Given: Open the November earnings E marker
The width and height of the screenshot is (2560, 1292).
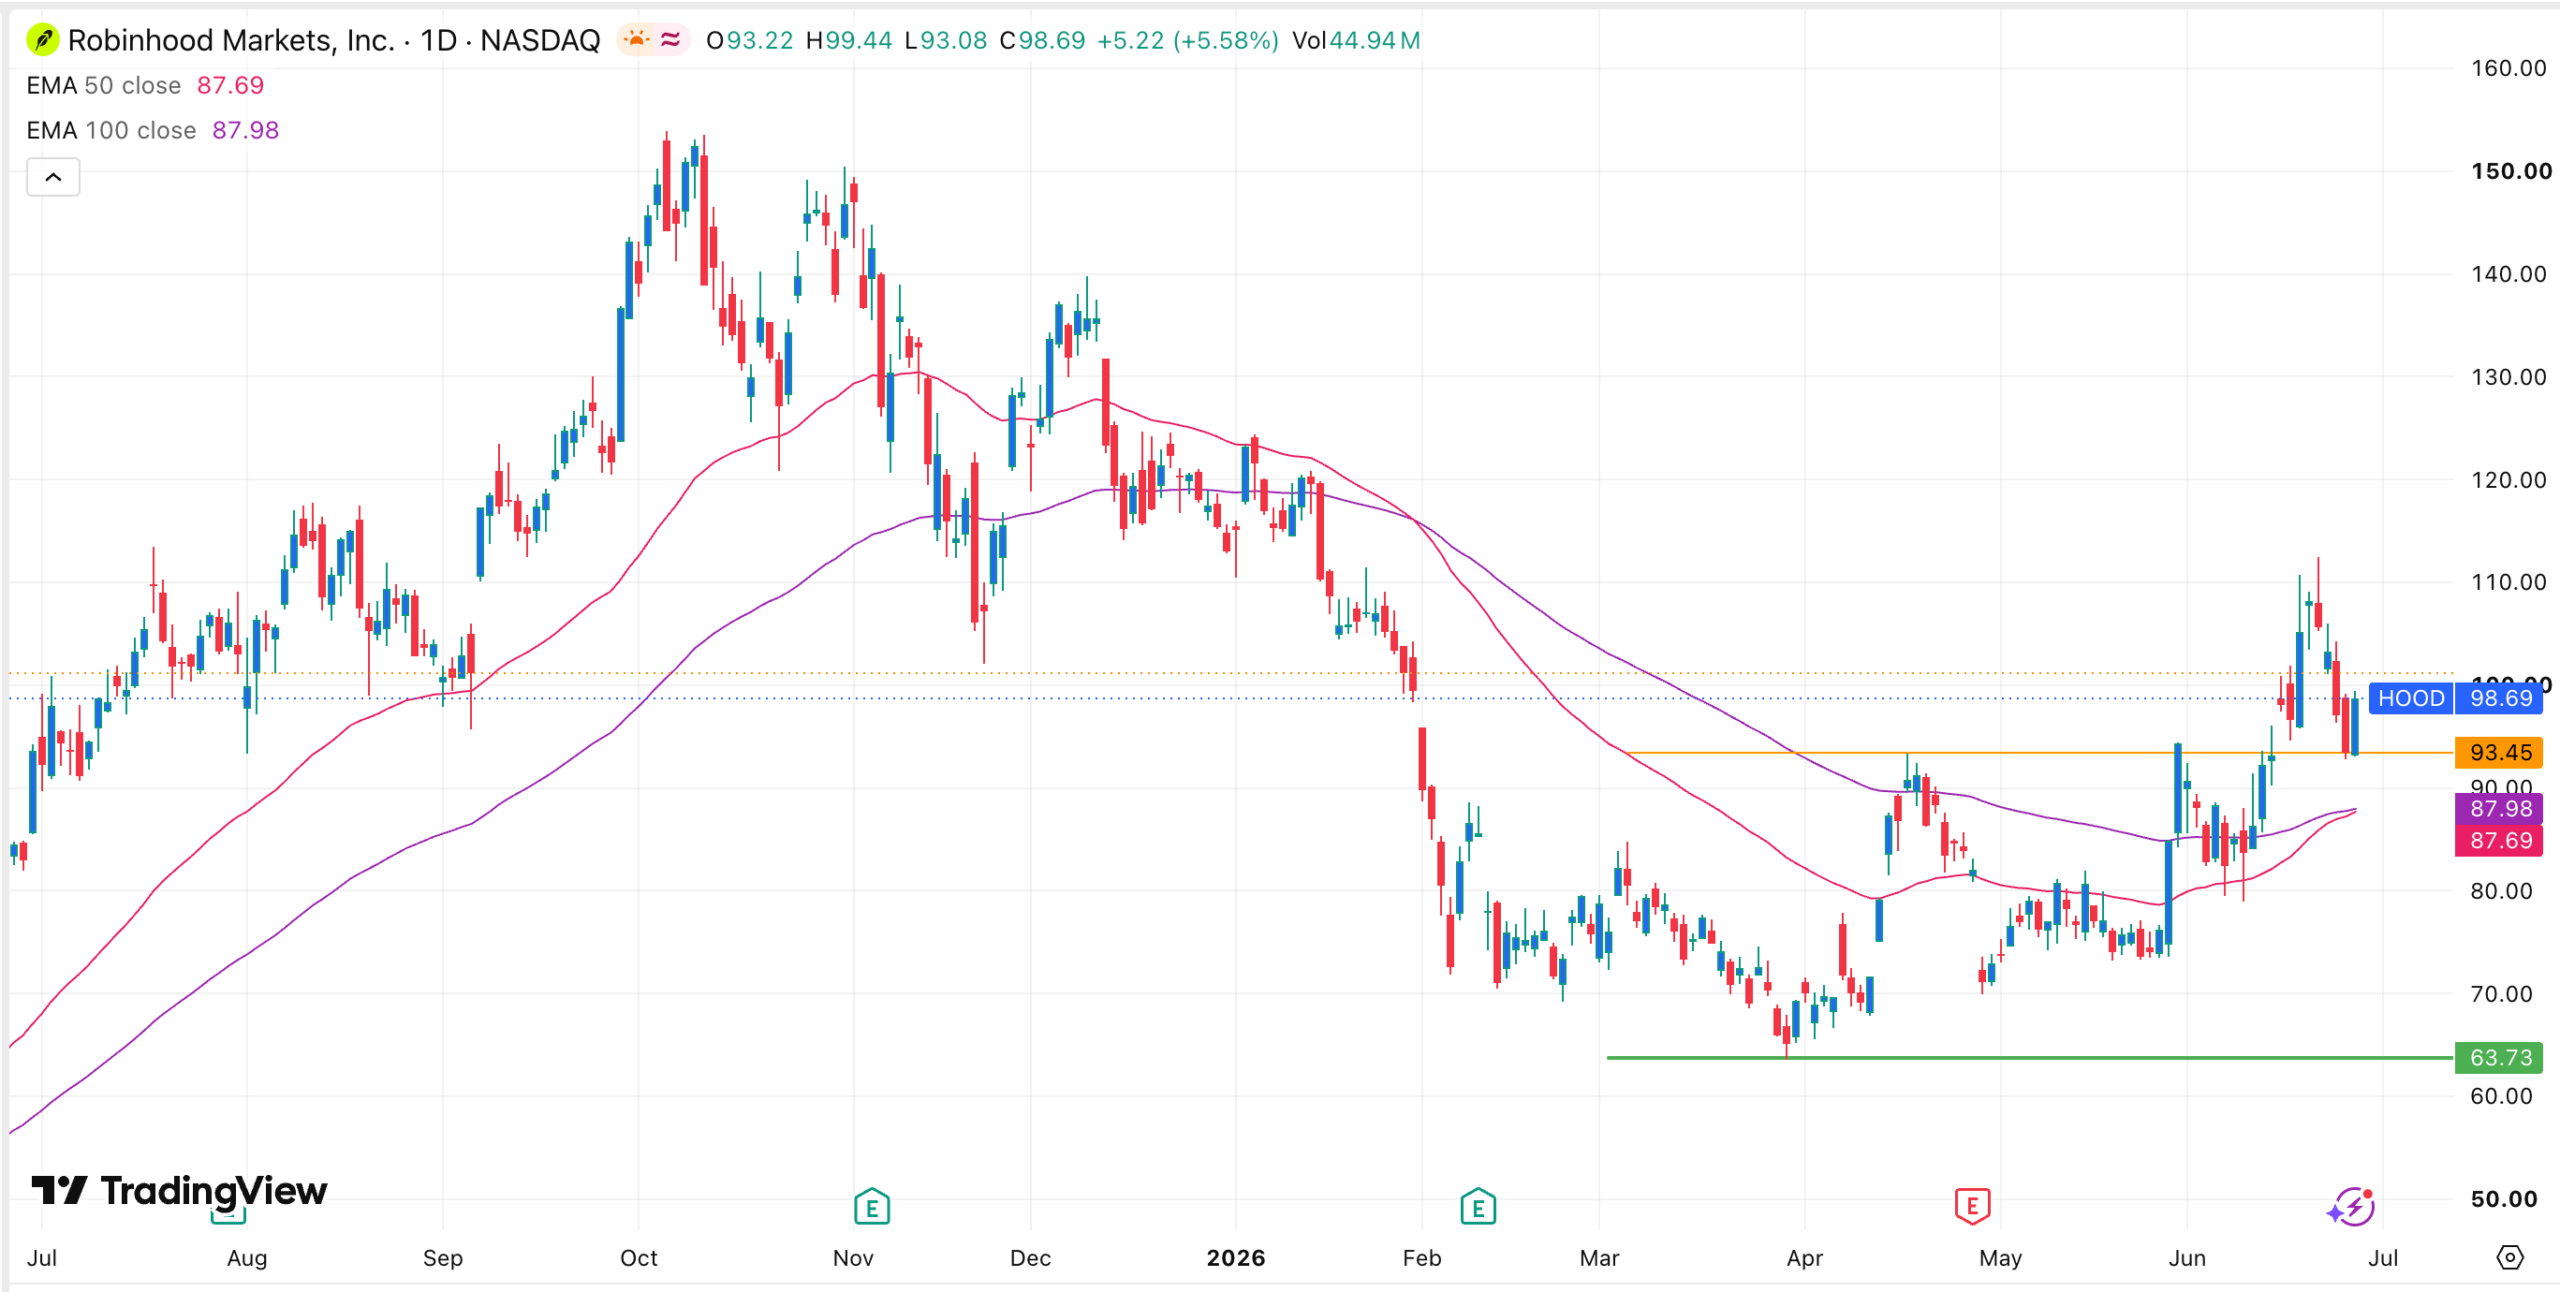Looking at the screenshot, I should 872,1206.
